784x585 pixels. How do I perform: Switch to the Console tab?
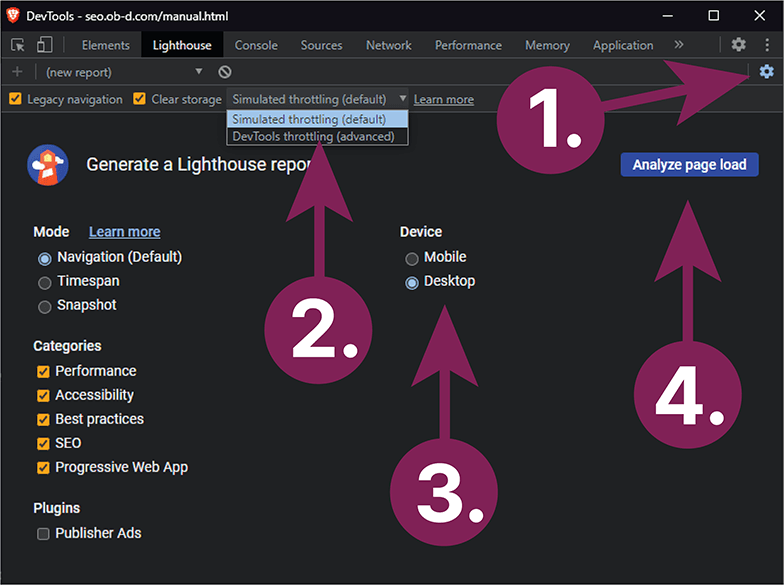pos(256,45)
